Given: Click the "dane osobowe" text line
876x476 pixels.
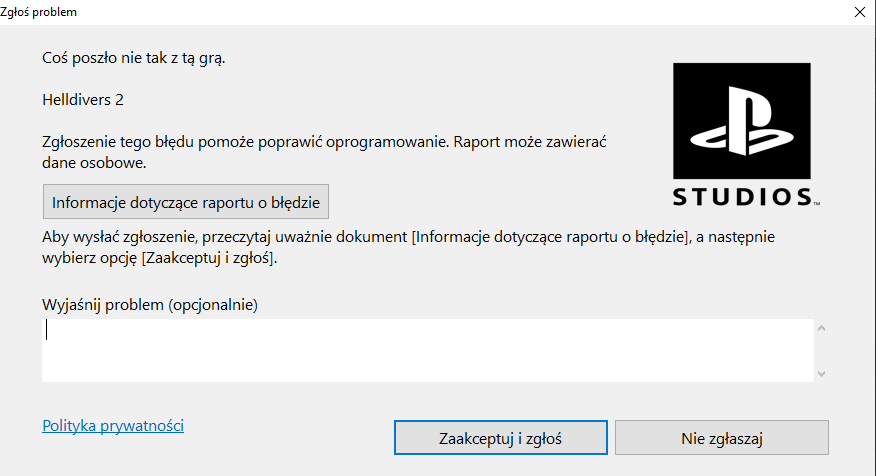Looking at the screenshot, I should 95,162.
